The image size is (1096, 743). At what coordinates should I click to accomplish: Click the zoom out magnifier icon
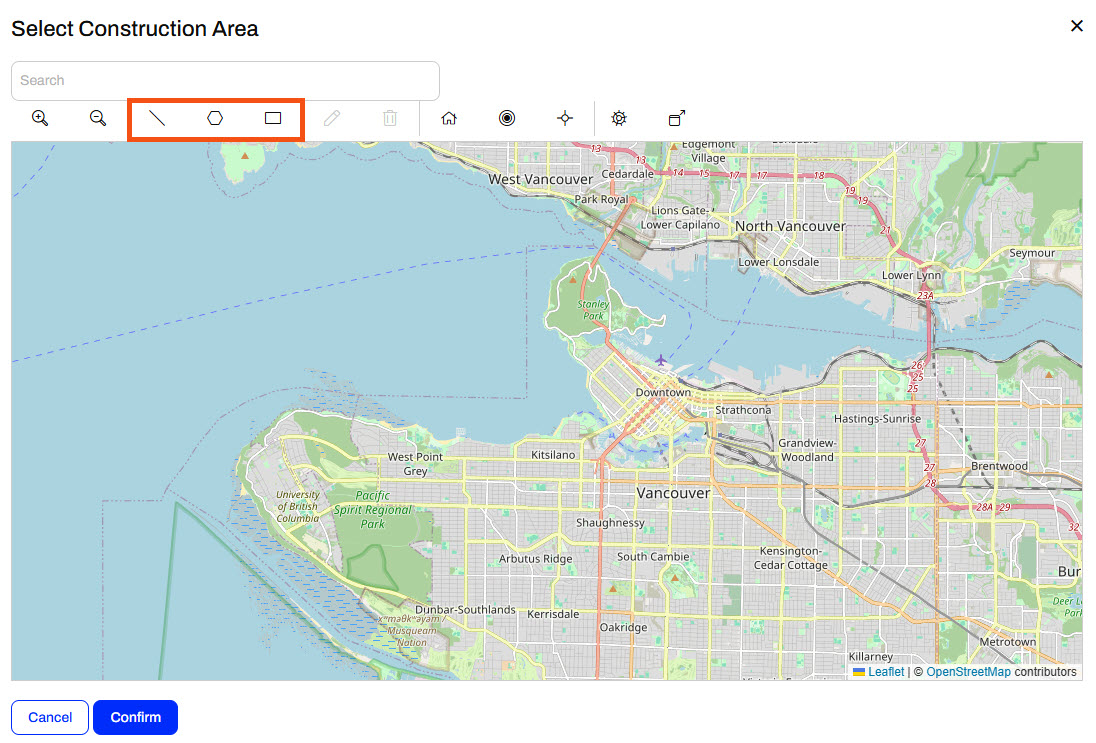tap(98, 118)
